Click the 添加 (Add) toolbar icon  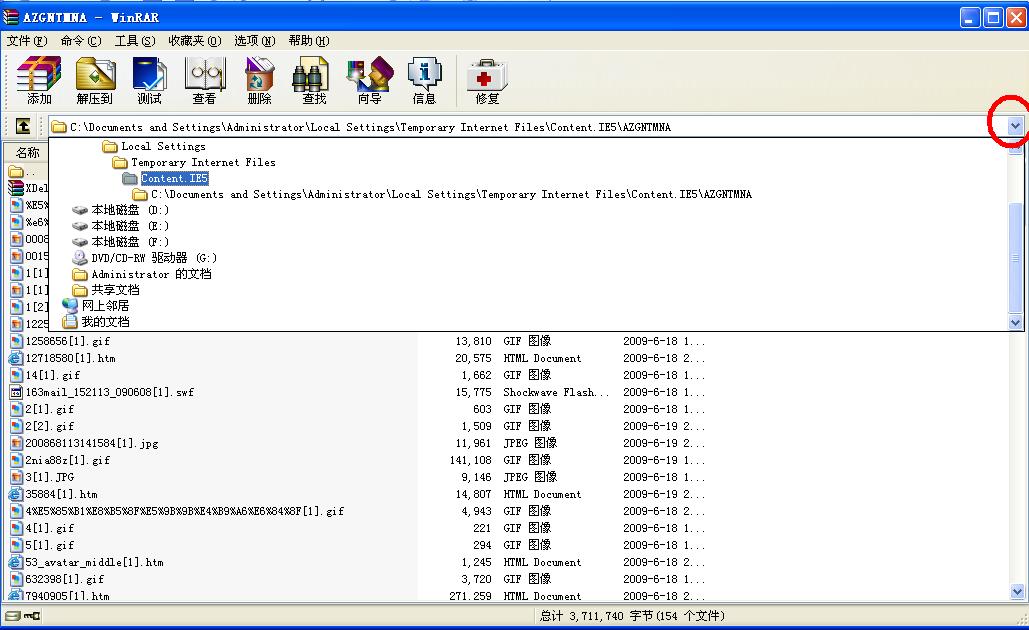pos(39,79)
